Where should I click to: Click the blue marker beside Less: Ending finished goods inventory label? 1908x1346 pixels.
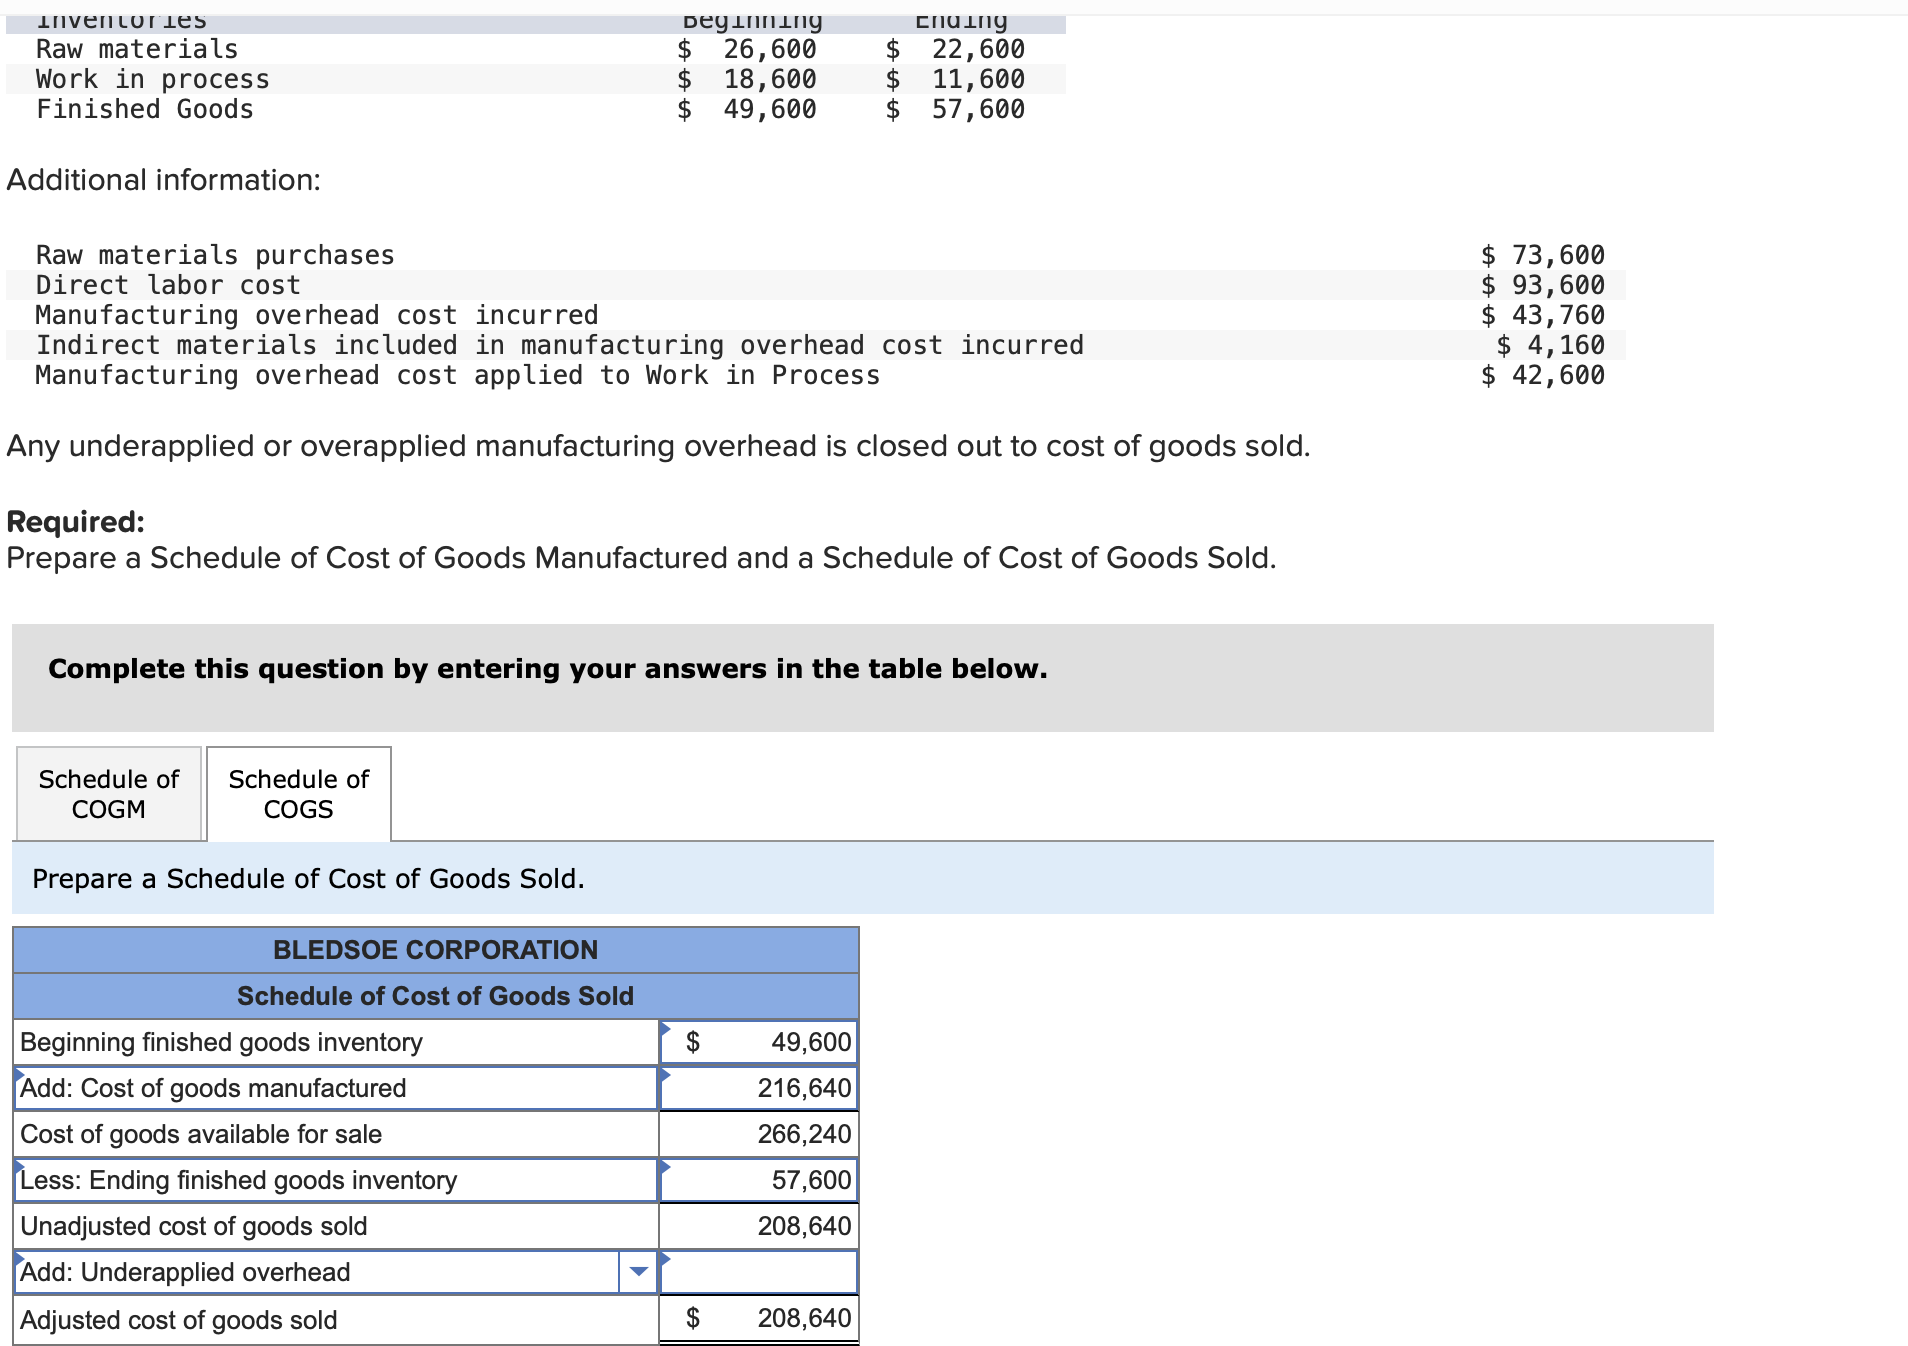coord(16,1166)
